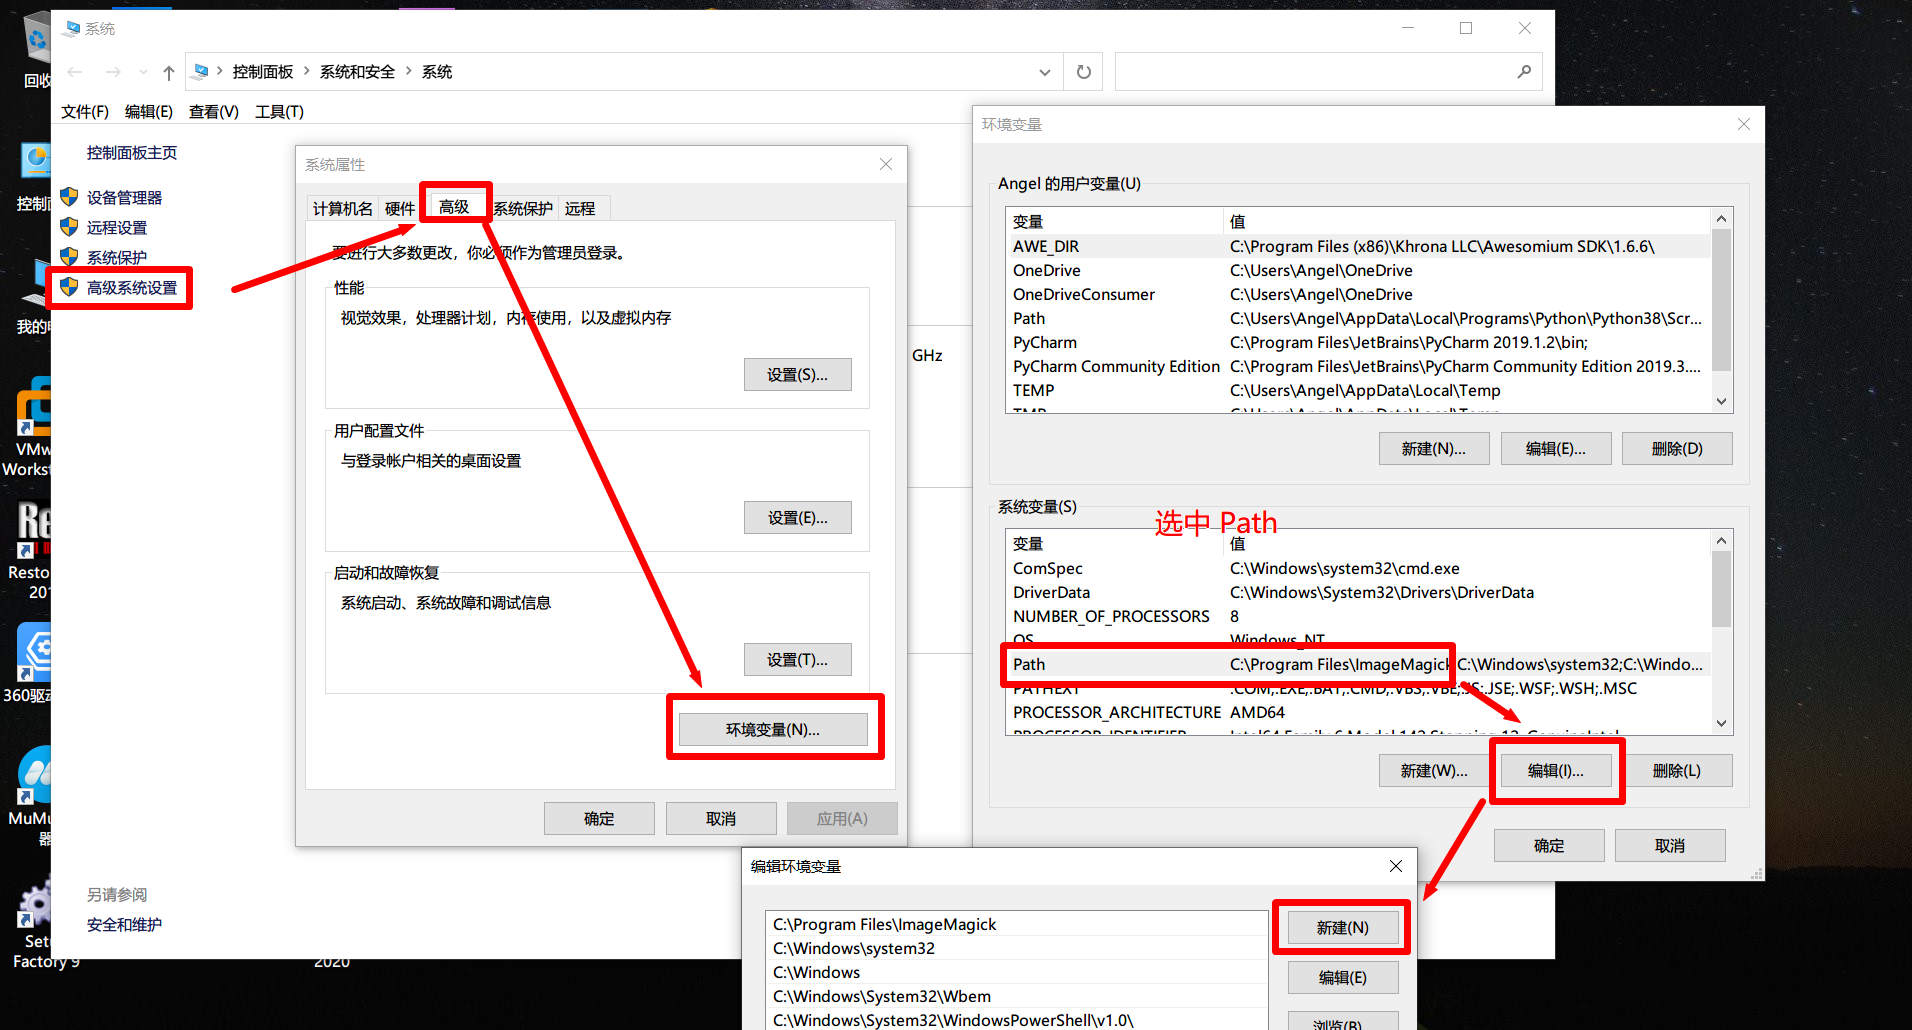Open performance 设置(S)... button
The image size is (1912, 1030).
click(798, 375)
